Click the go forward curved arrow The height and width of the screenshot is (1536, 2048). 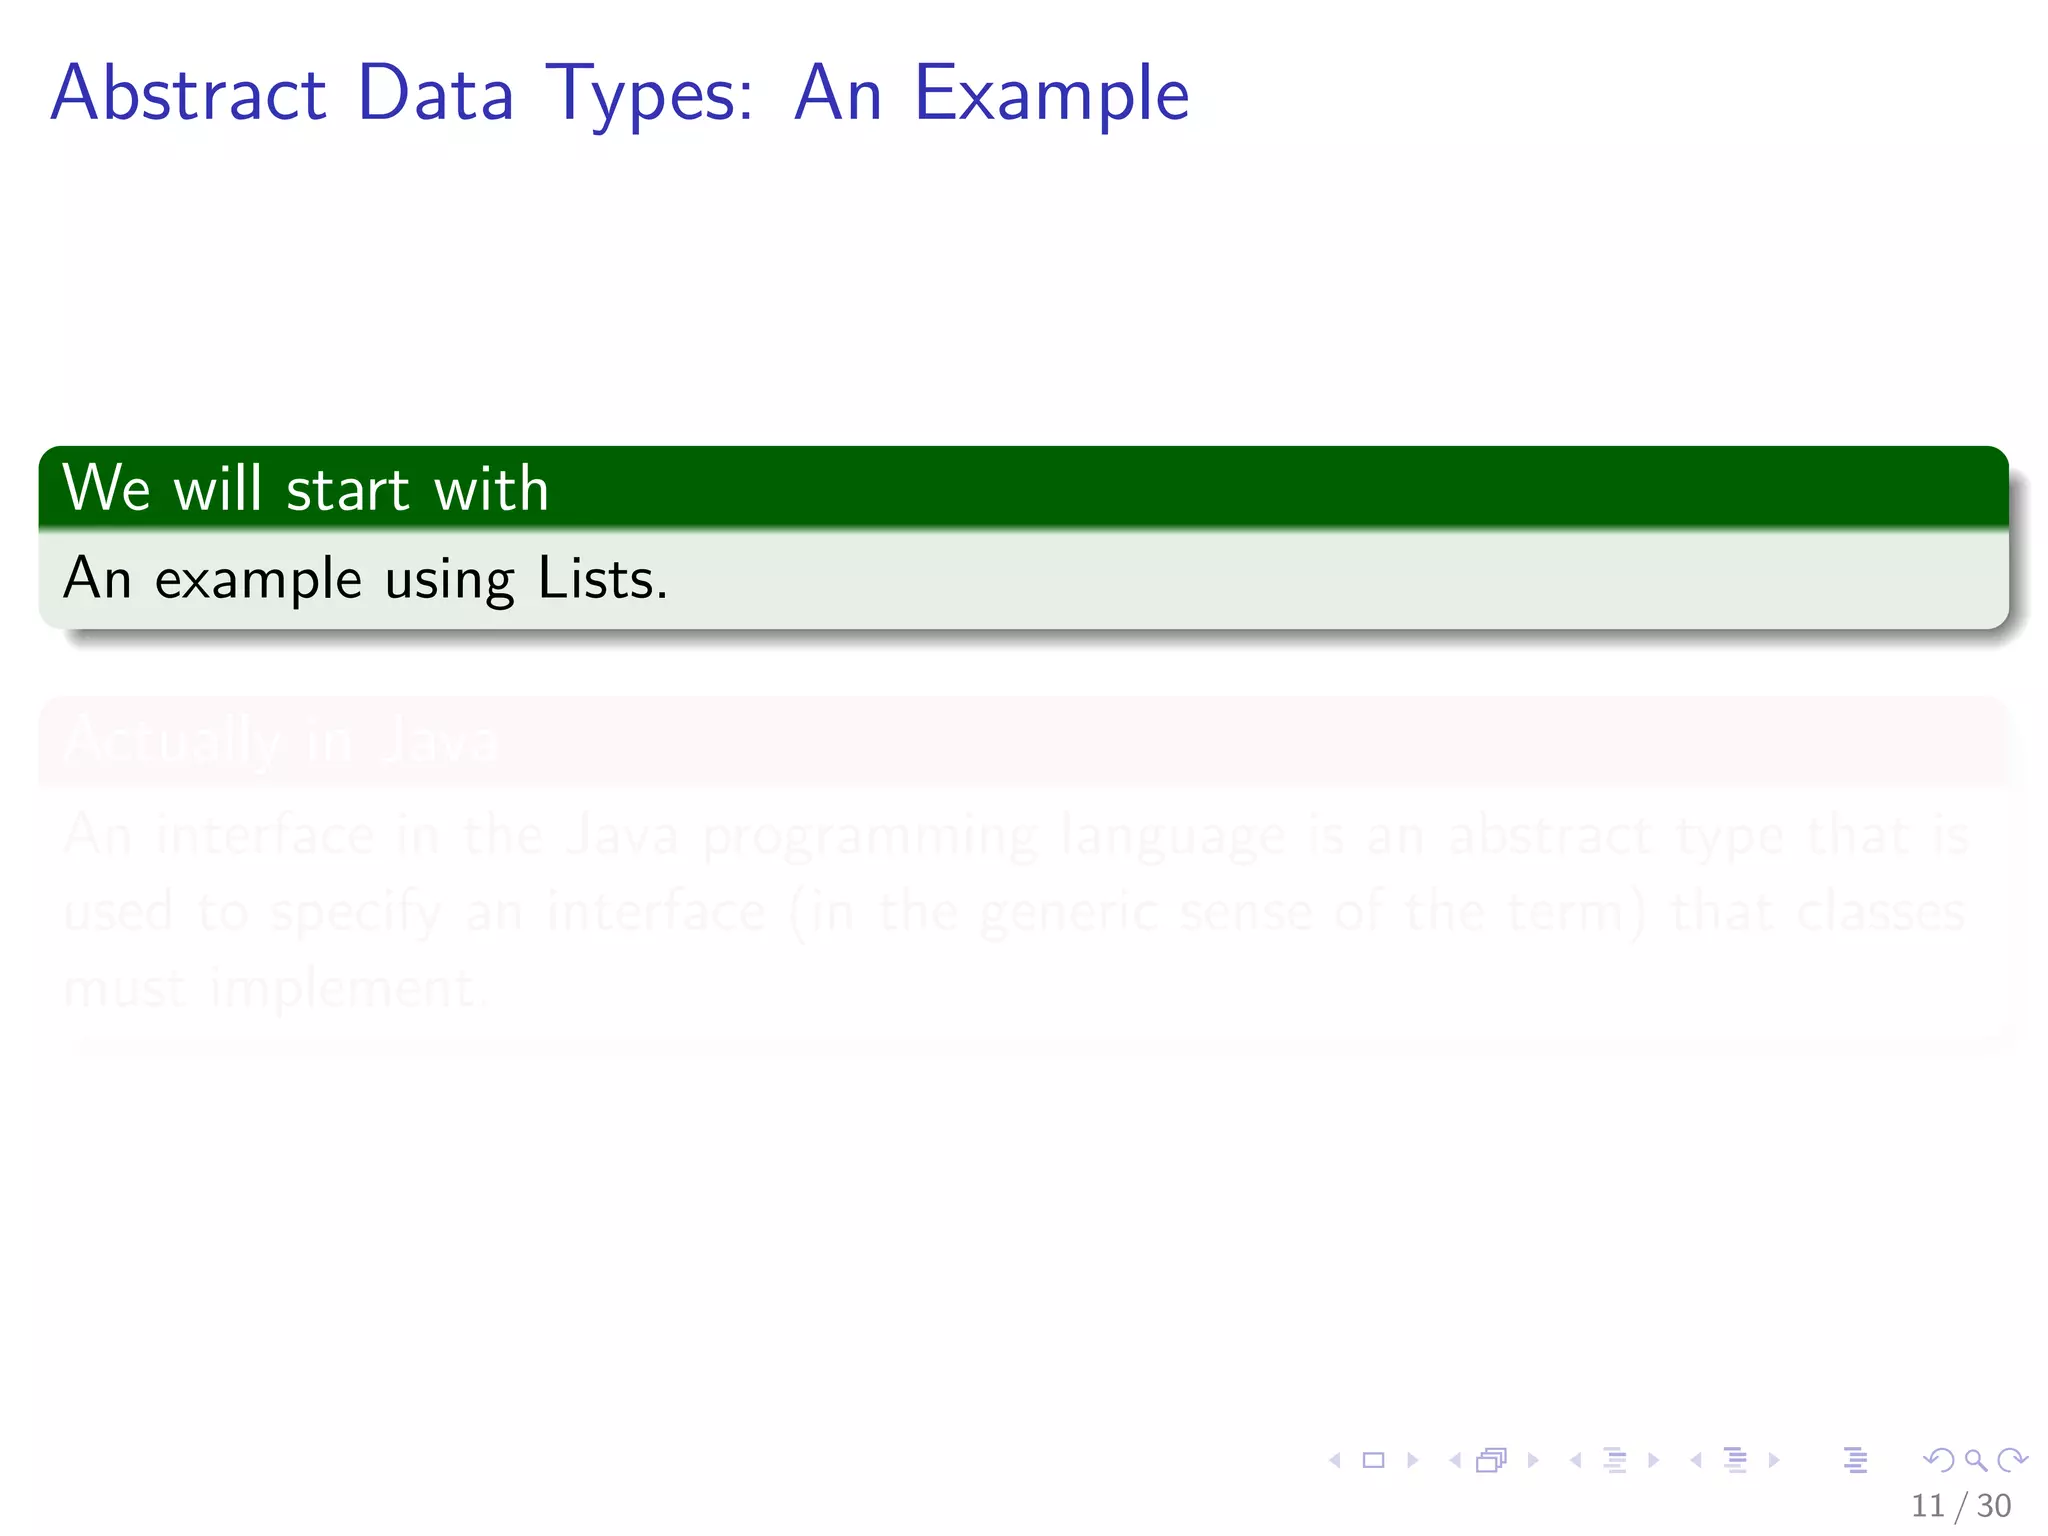(2012, 1461)
